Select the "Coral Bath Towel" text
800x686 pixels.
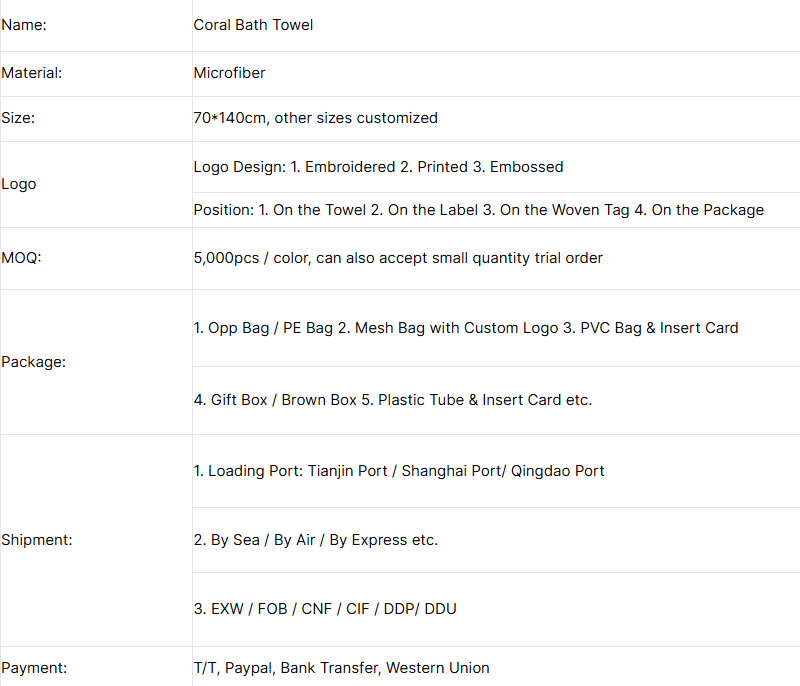click(253, 25)
